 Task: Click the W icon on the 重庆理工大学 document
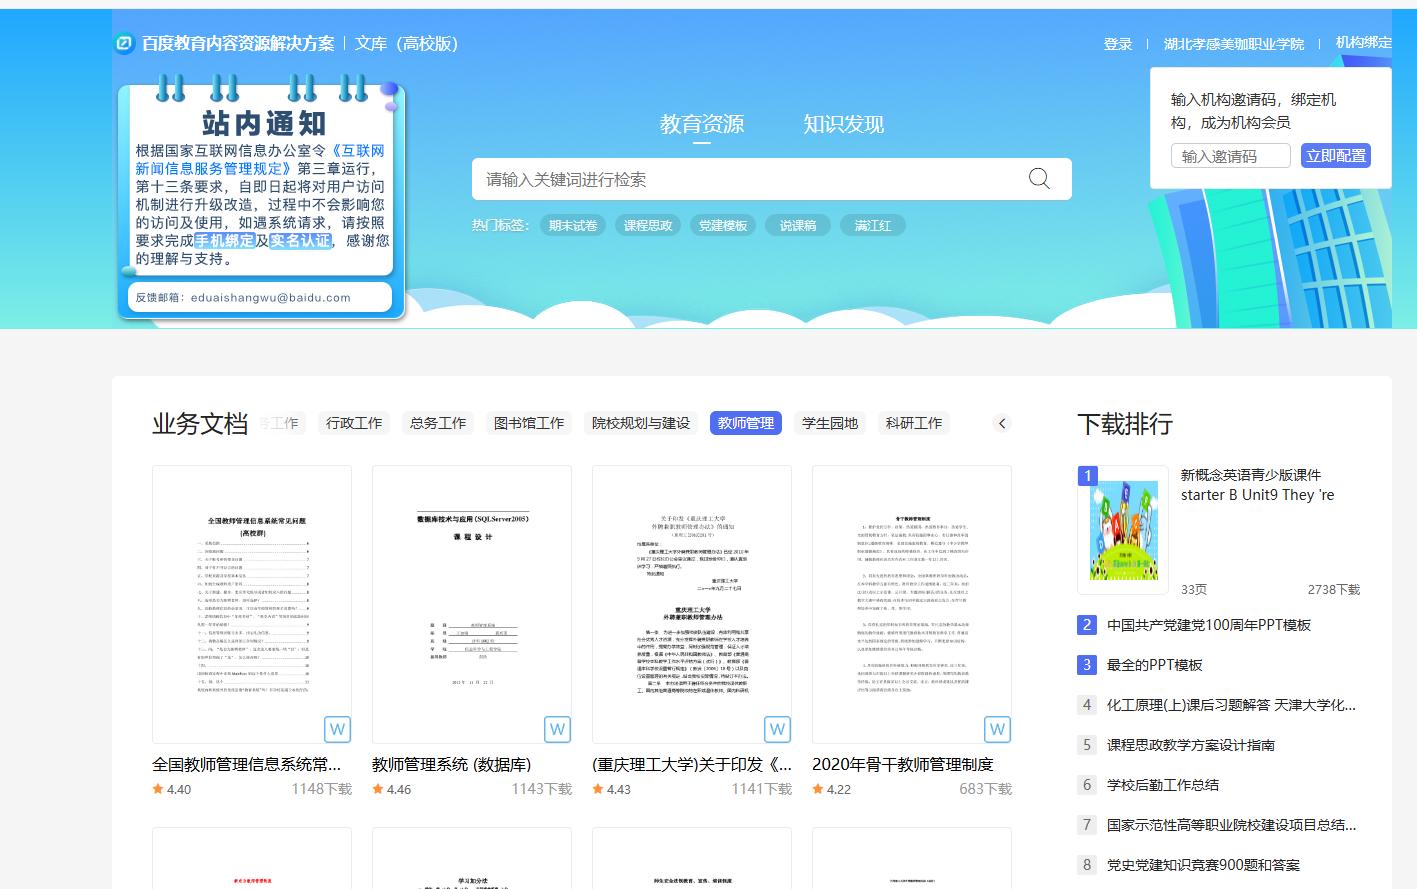tap(777, 729)
